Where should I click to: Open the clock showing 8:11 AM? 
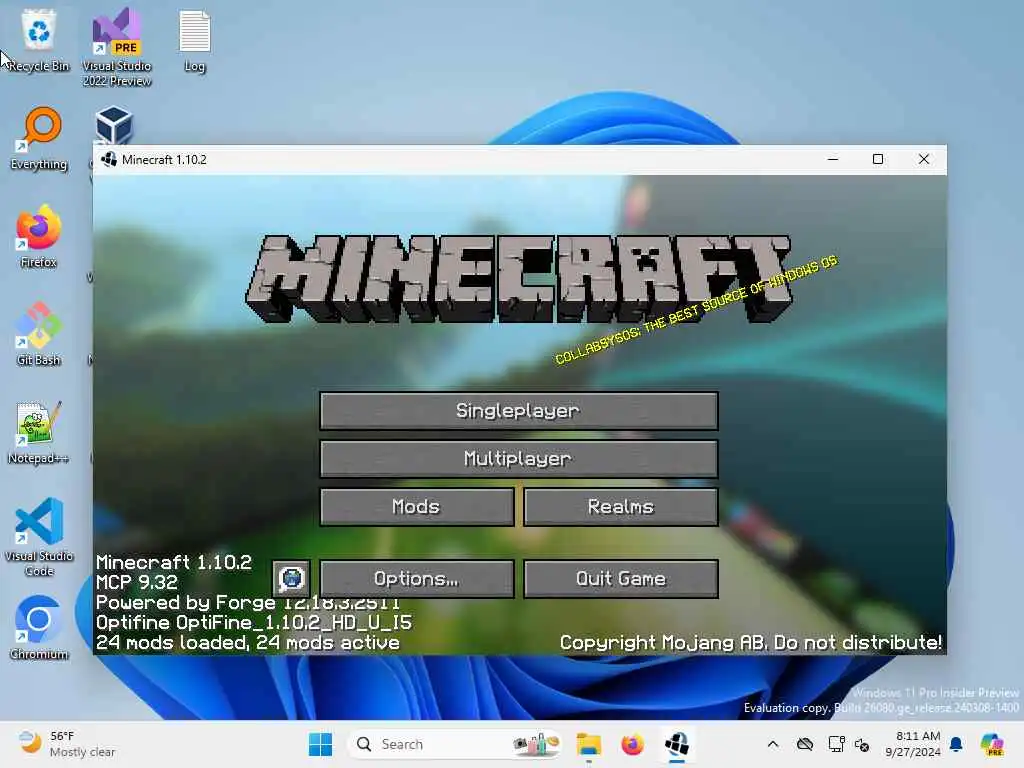(x=913, y=744)
